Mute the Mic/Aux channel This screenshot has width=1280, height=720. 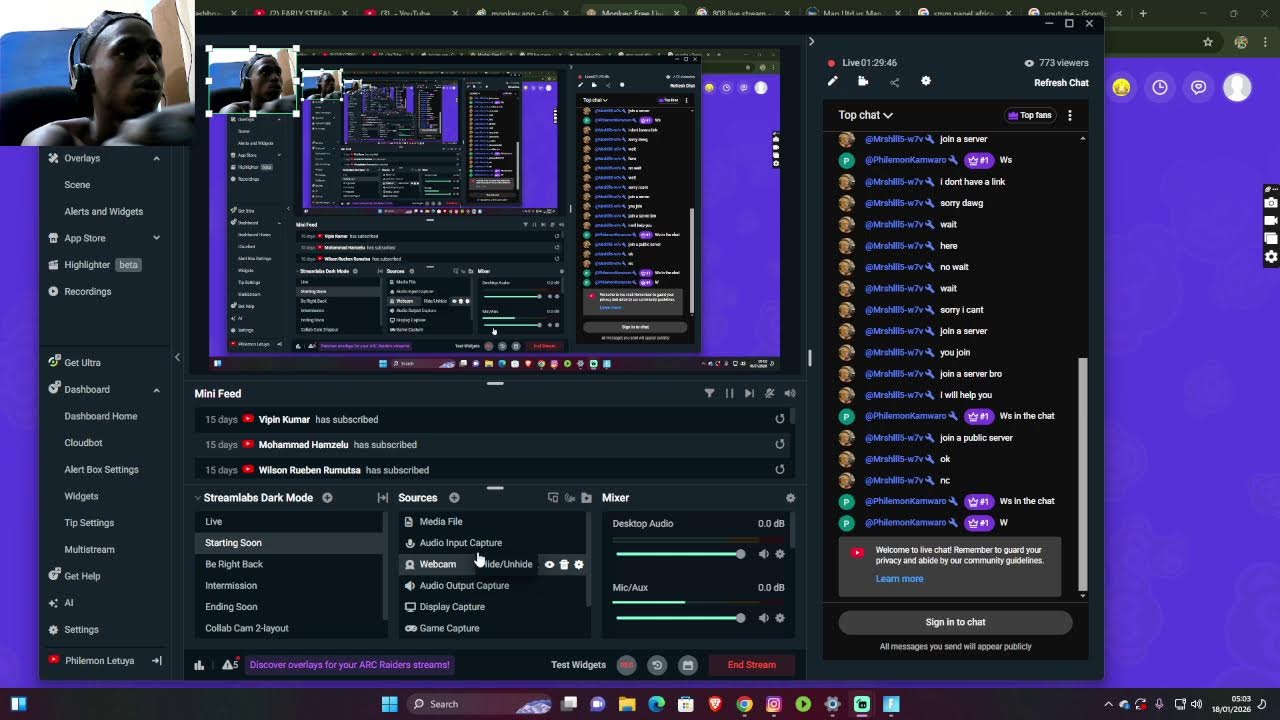click(764, 618)
